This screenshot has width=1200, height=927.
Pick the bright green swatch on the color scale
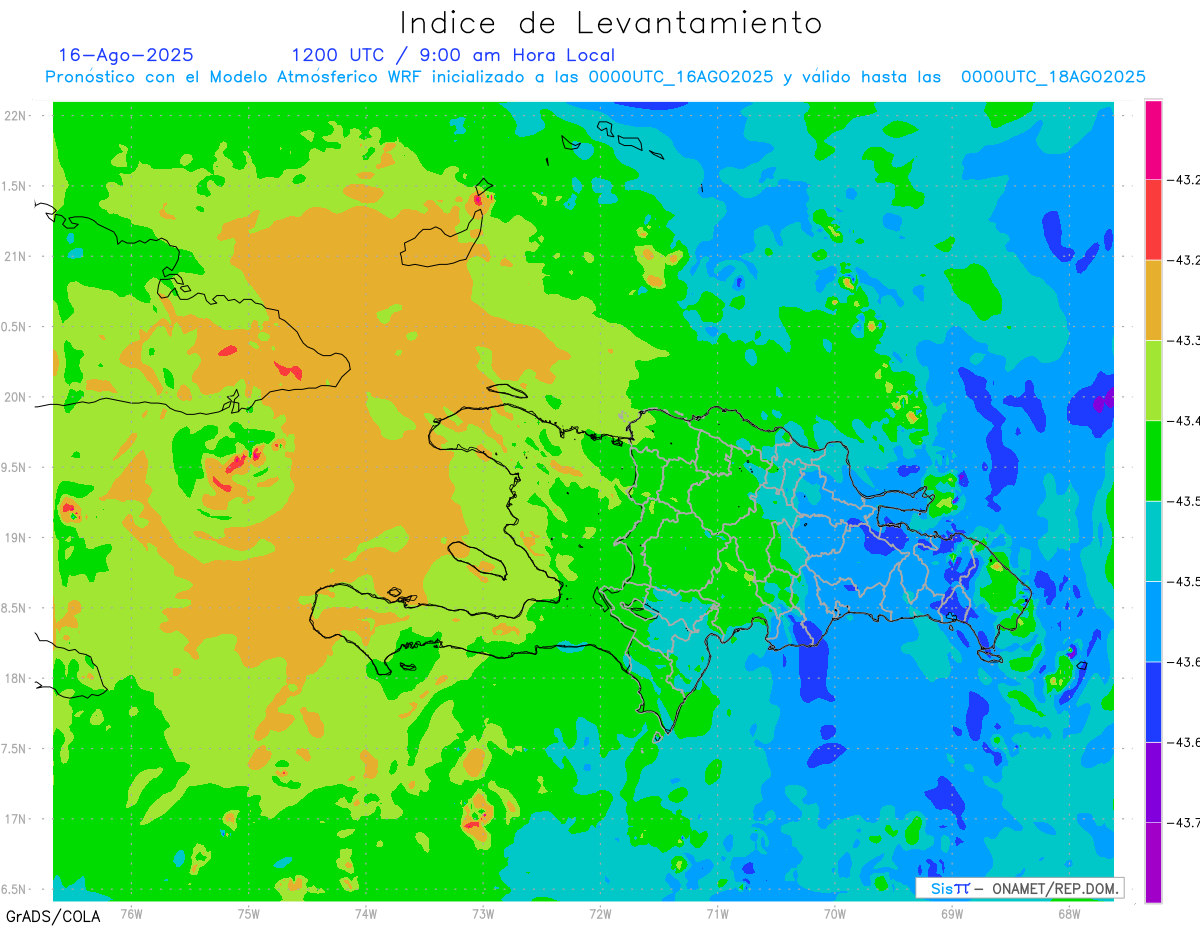[1153, 460]
